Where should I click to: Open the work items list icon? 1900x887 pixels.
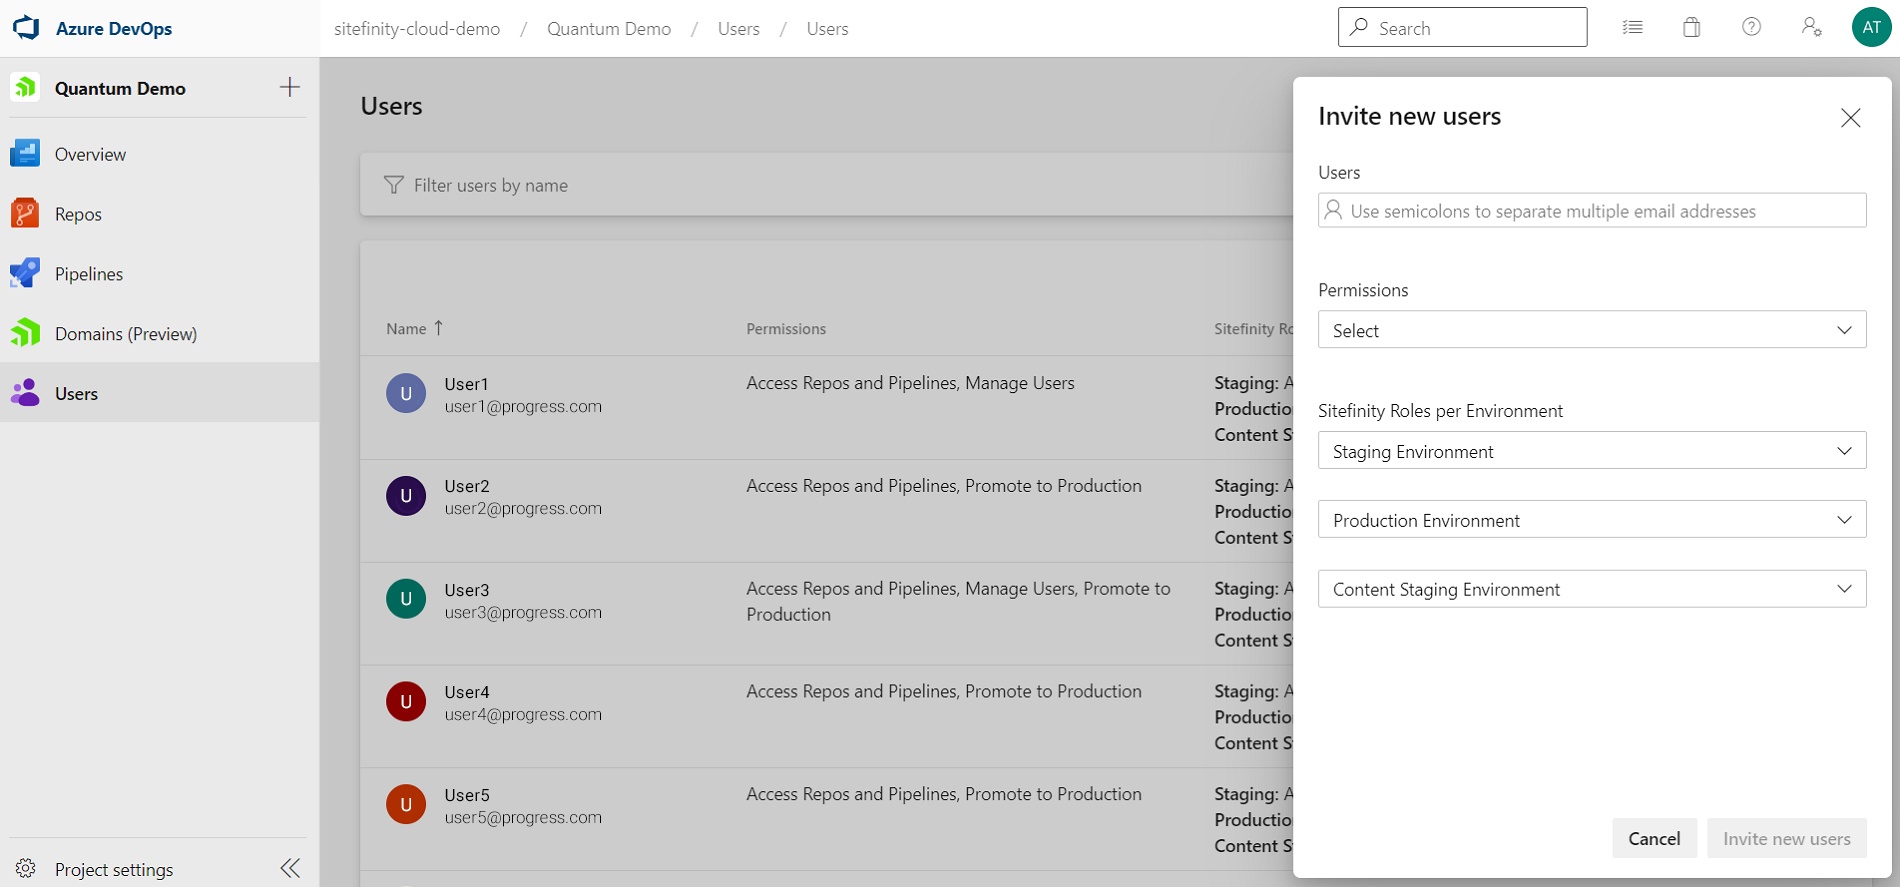coord(1632,28)
